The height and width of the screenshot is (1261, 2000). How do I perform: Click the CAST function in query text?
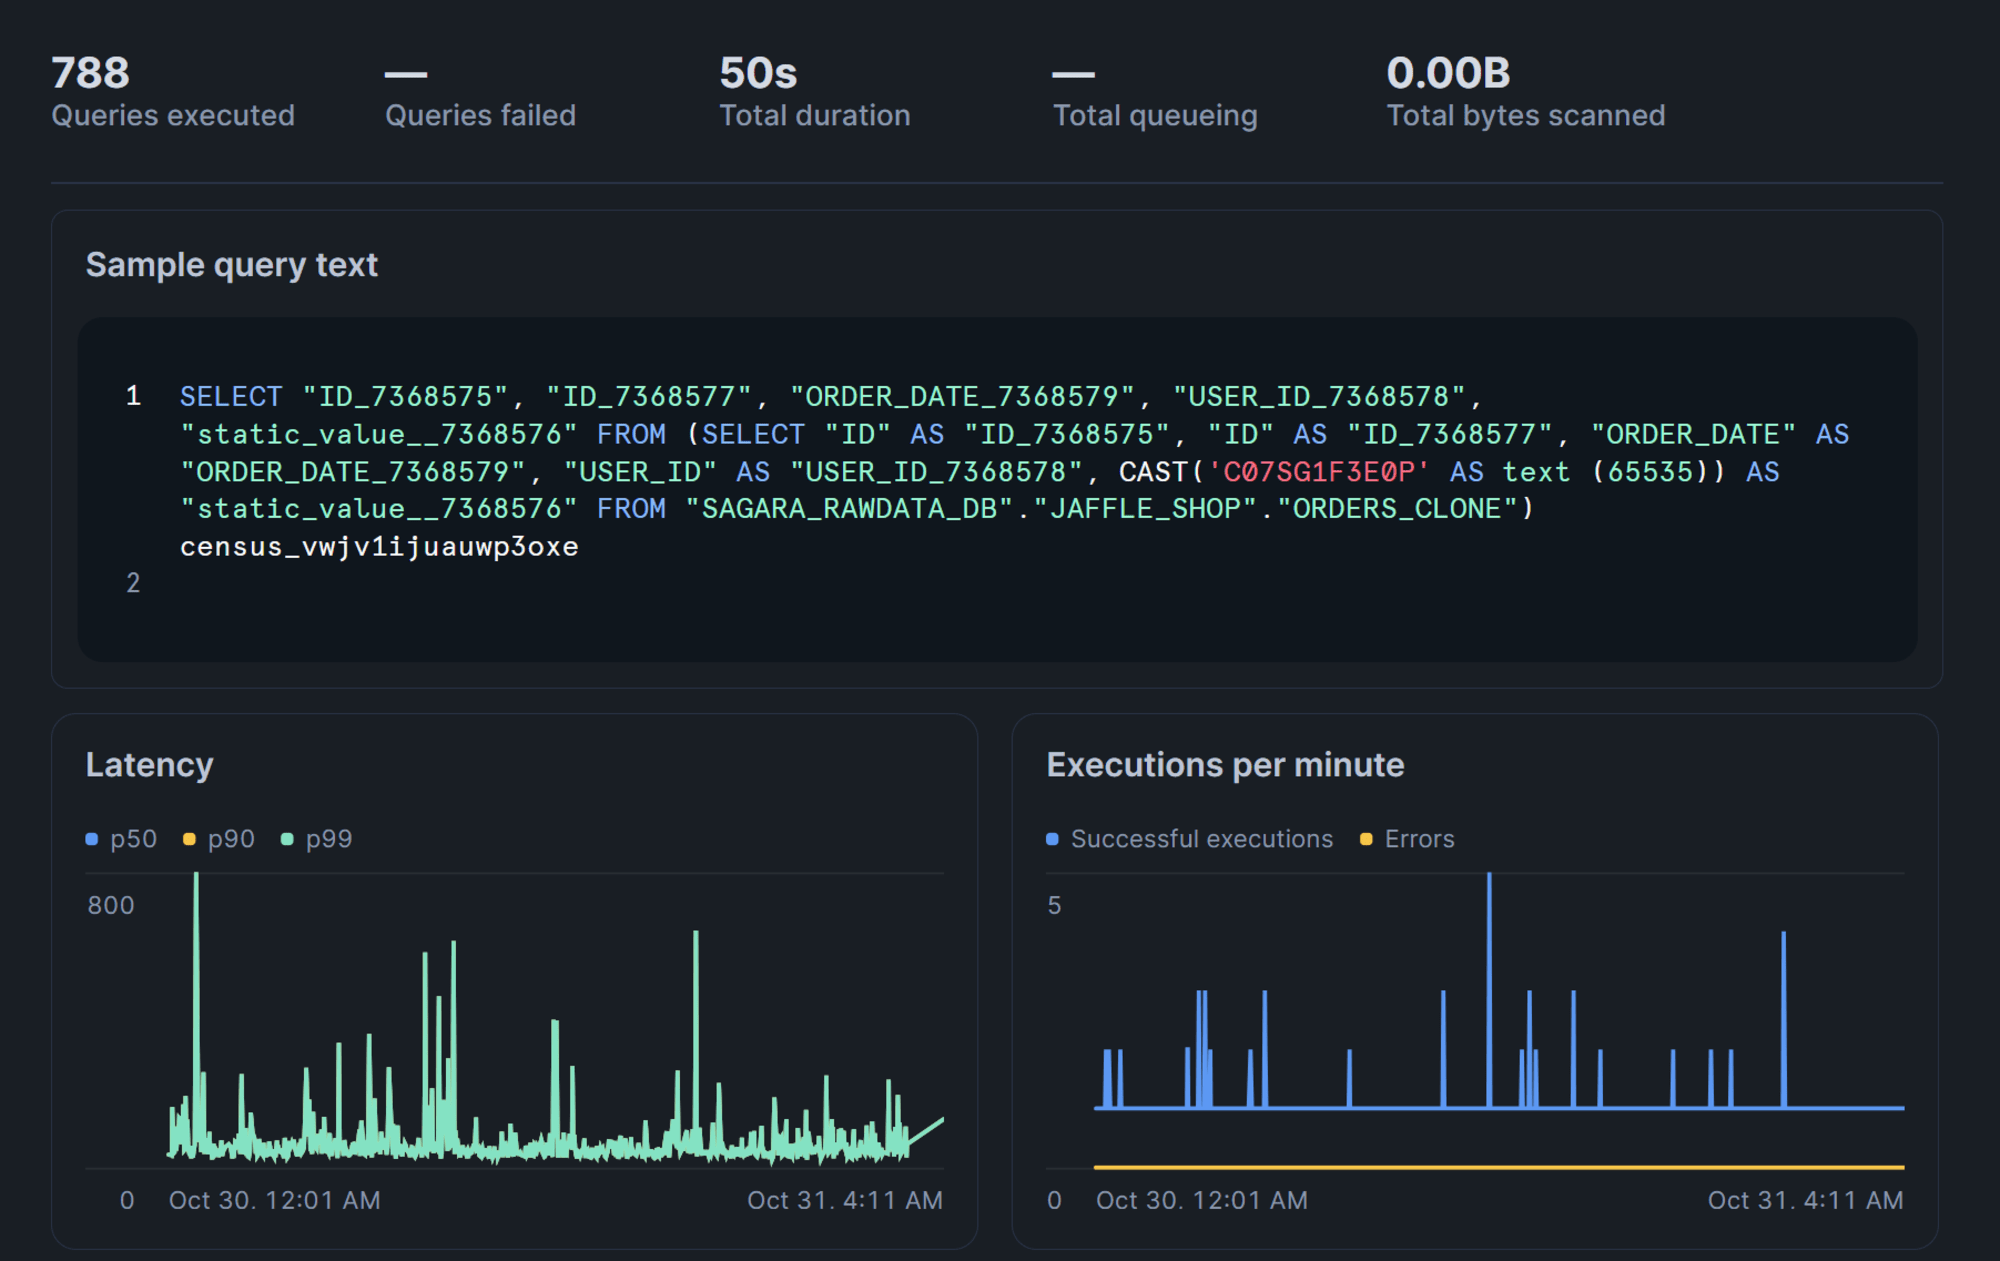(x=1153, y=472)
